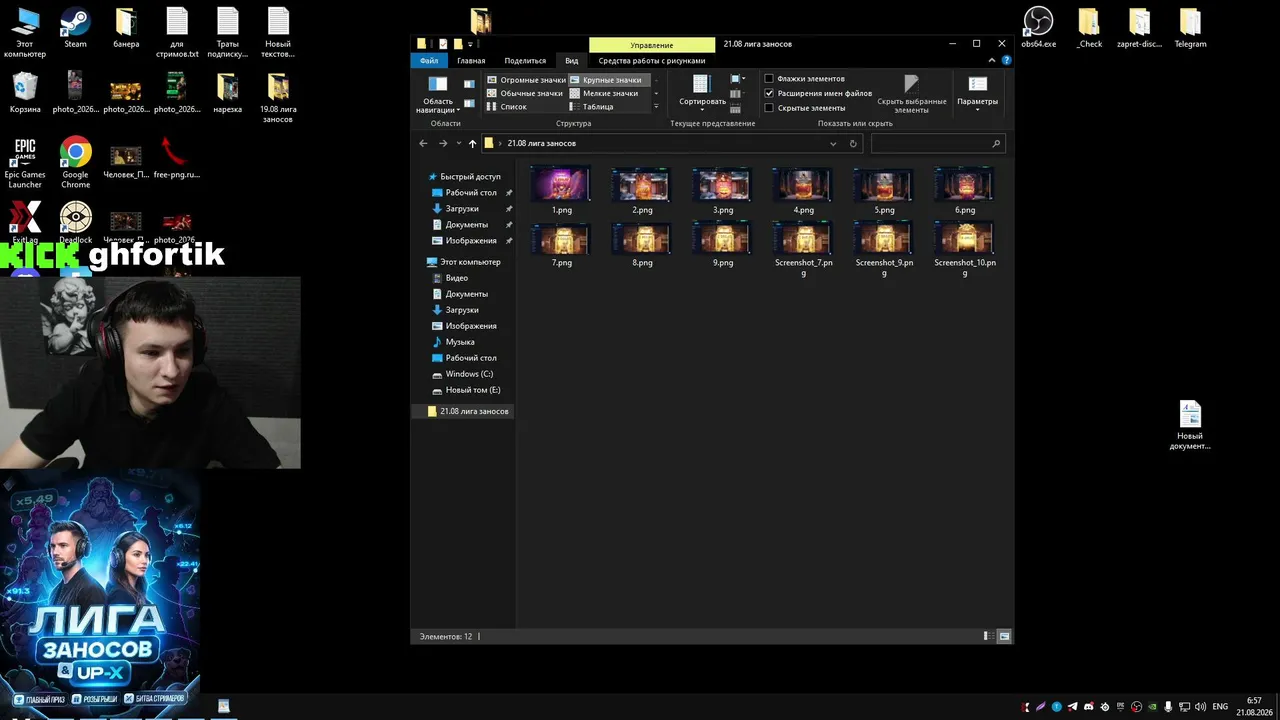The width and height of the screenshot is (1280, 720).
Task: Select the 1.png thumbnail
Action: point(561,191)
